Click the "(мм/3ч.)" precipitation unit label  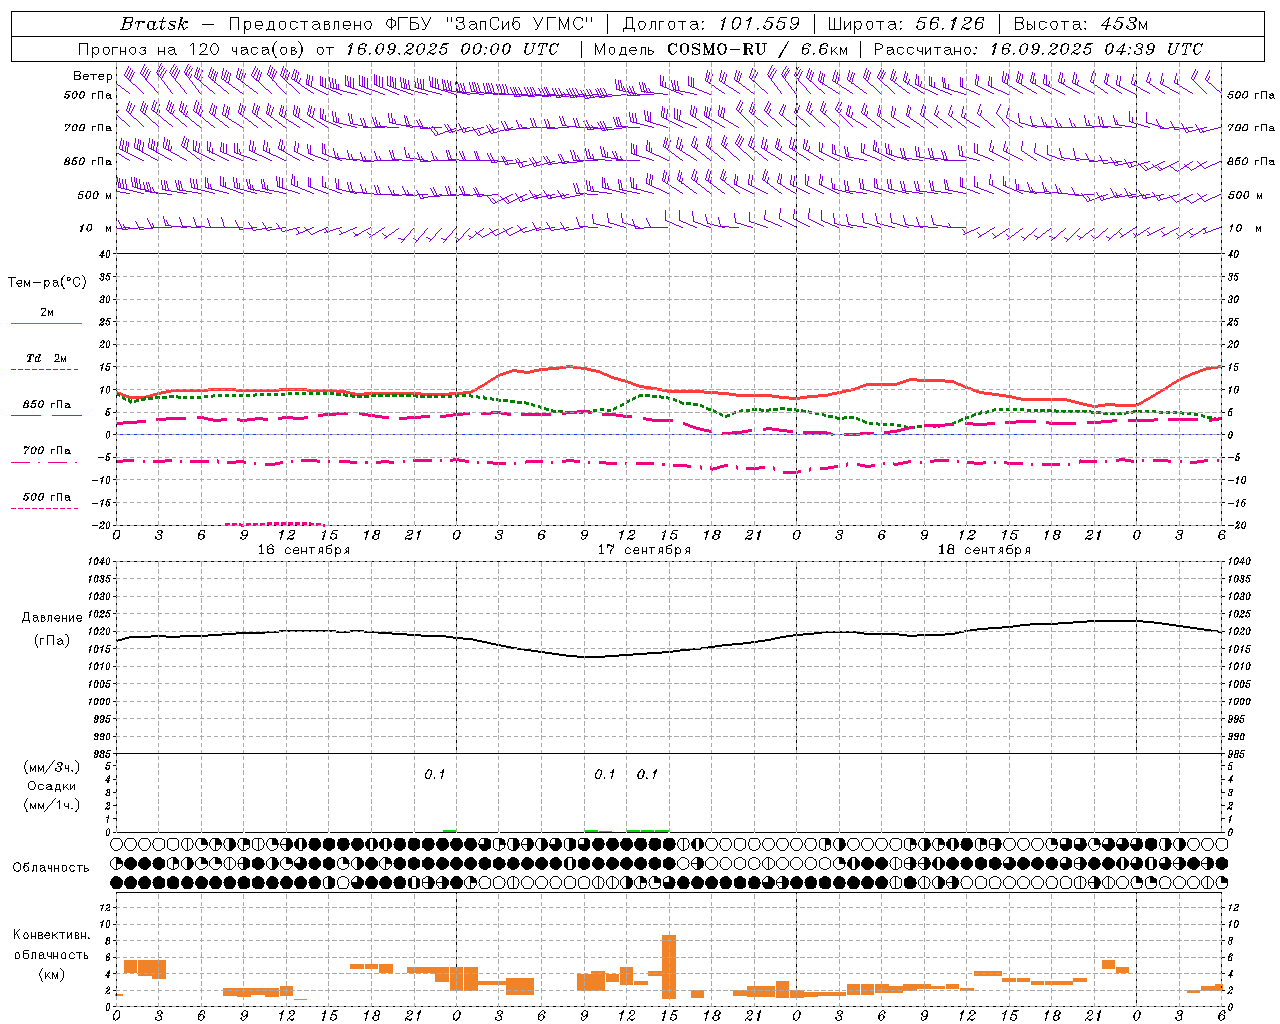click(x=52, y=767)
